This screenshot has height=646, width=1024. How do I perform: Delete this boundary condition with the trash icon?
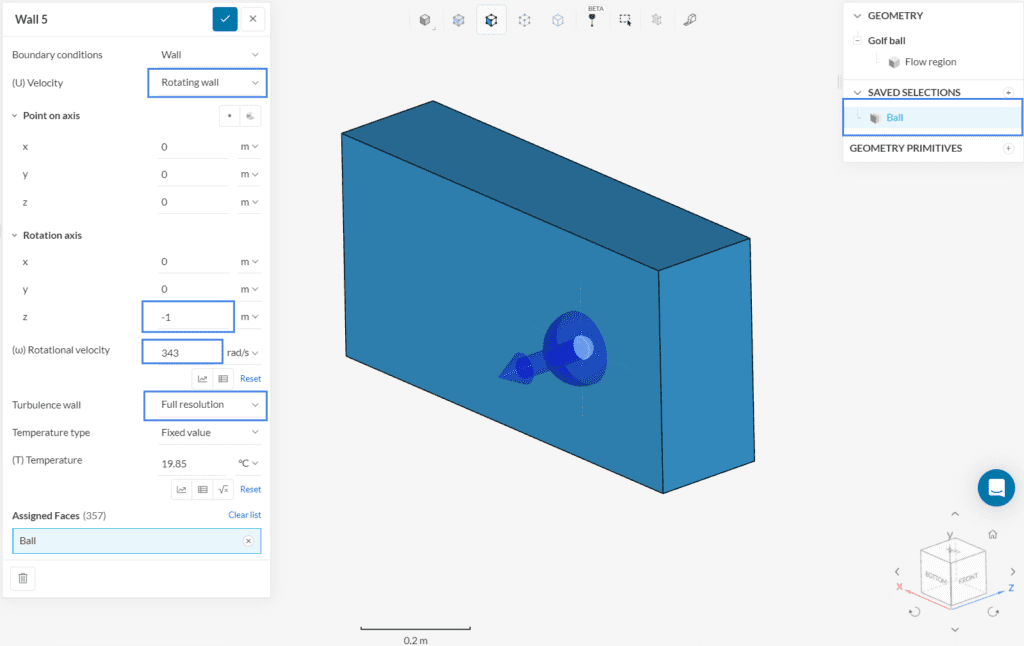[23, 577]
